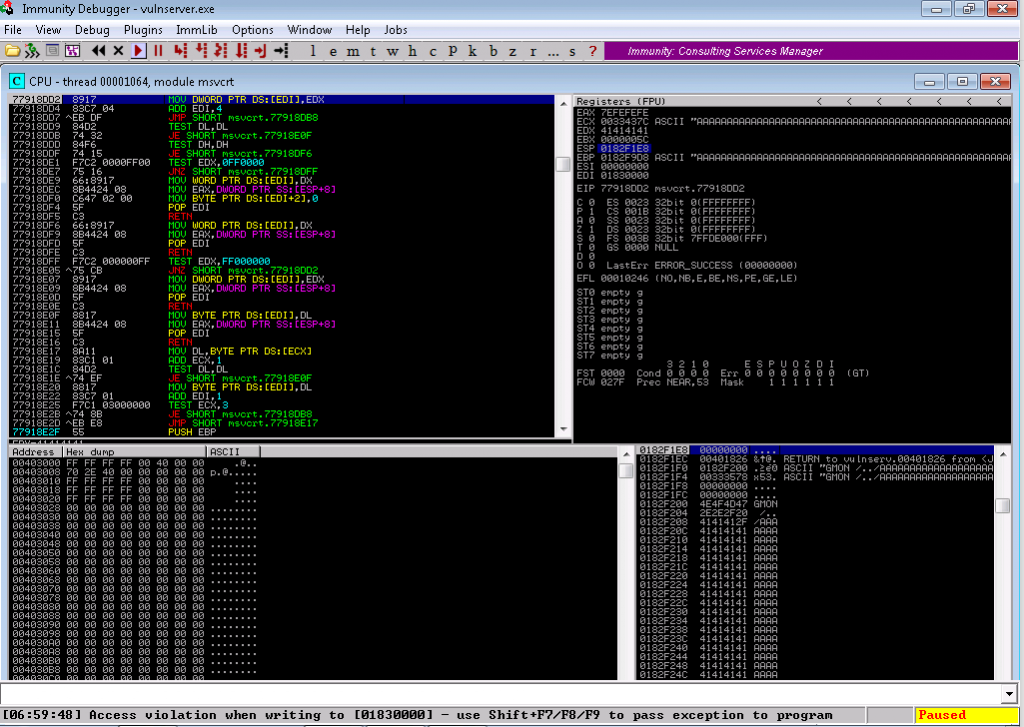Image resolution: width=1024 pixels, height=727 pixels.
Task: Click the Open file folder icon
Action: (x=12, y=50)
